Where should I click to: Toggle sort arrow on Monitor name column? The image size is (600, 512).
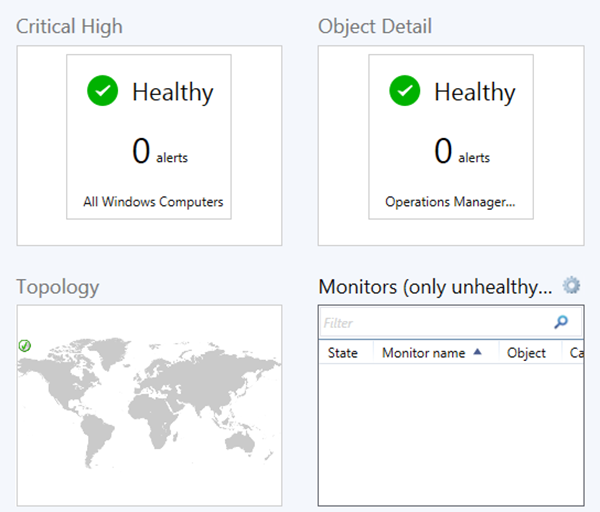[477, 352]
